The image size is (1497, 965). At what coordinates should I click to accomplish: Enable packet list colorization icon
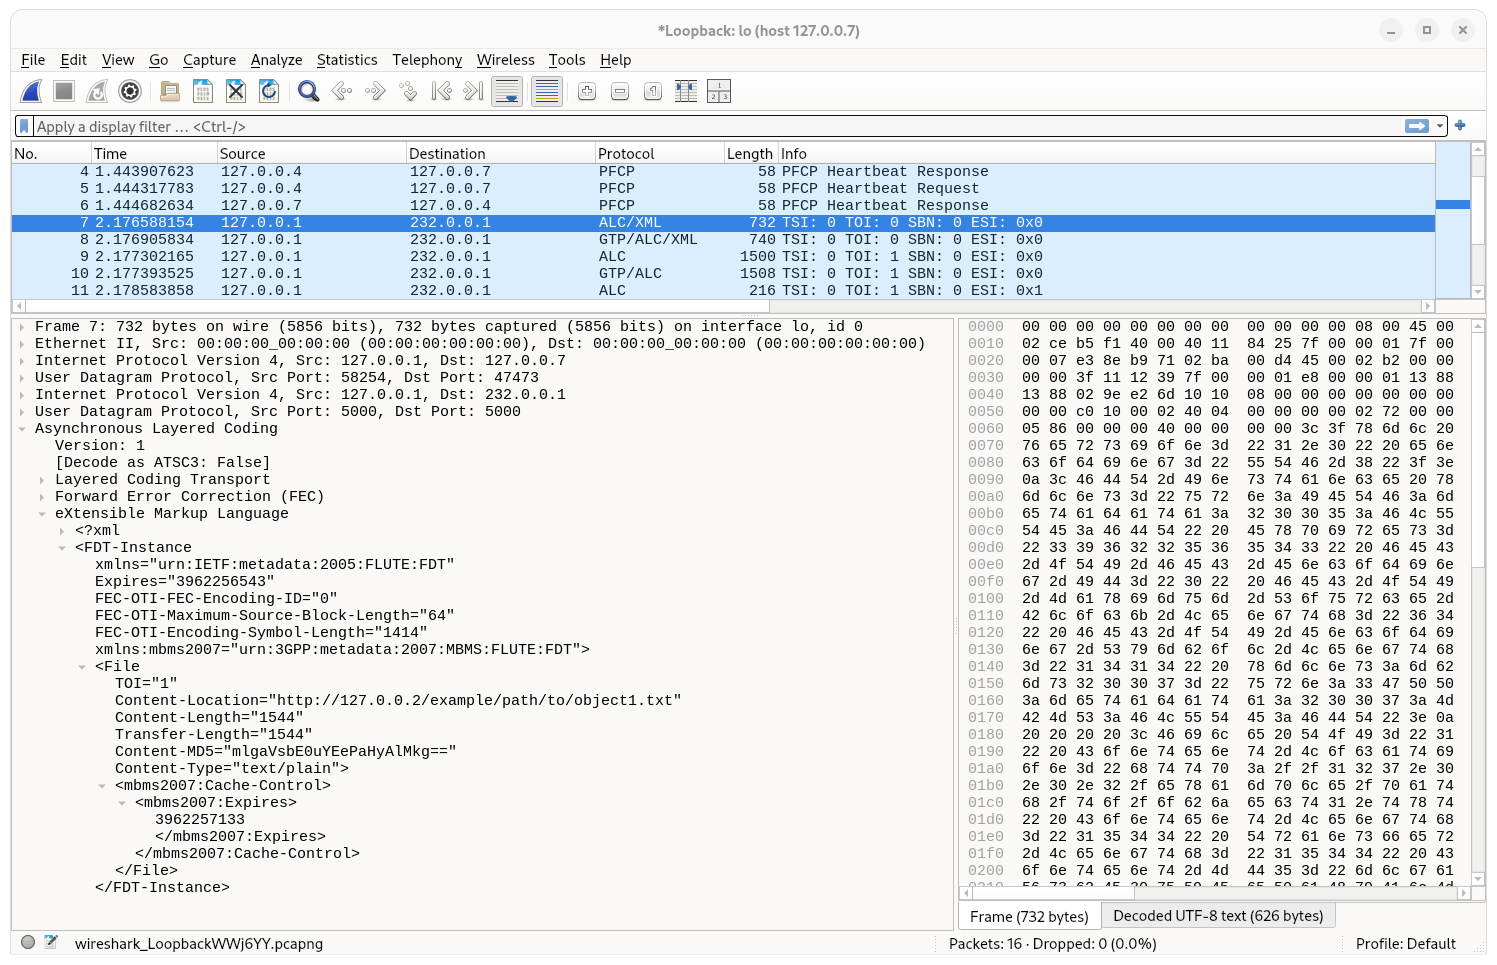tap(546, 91)
